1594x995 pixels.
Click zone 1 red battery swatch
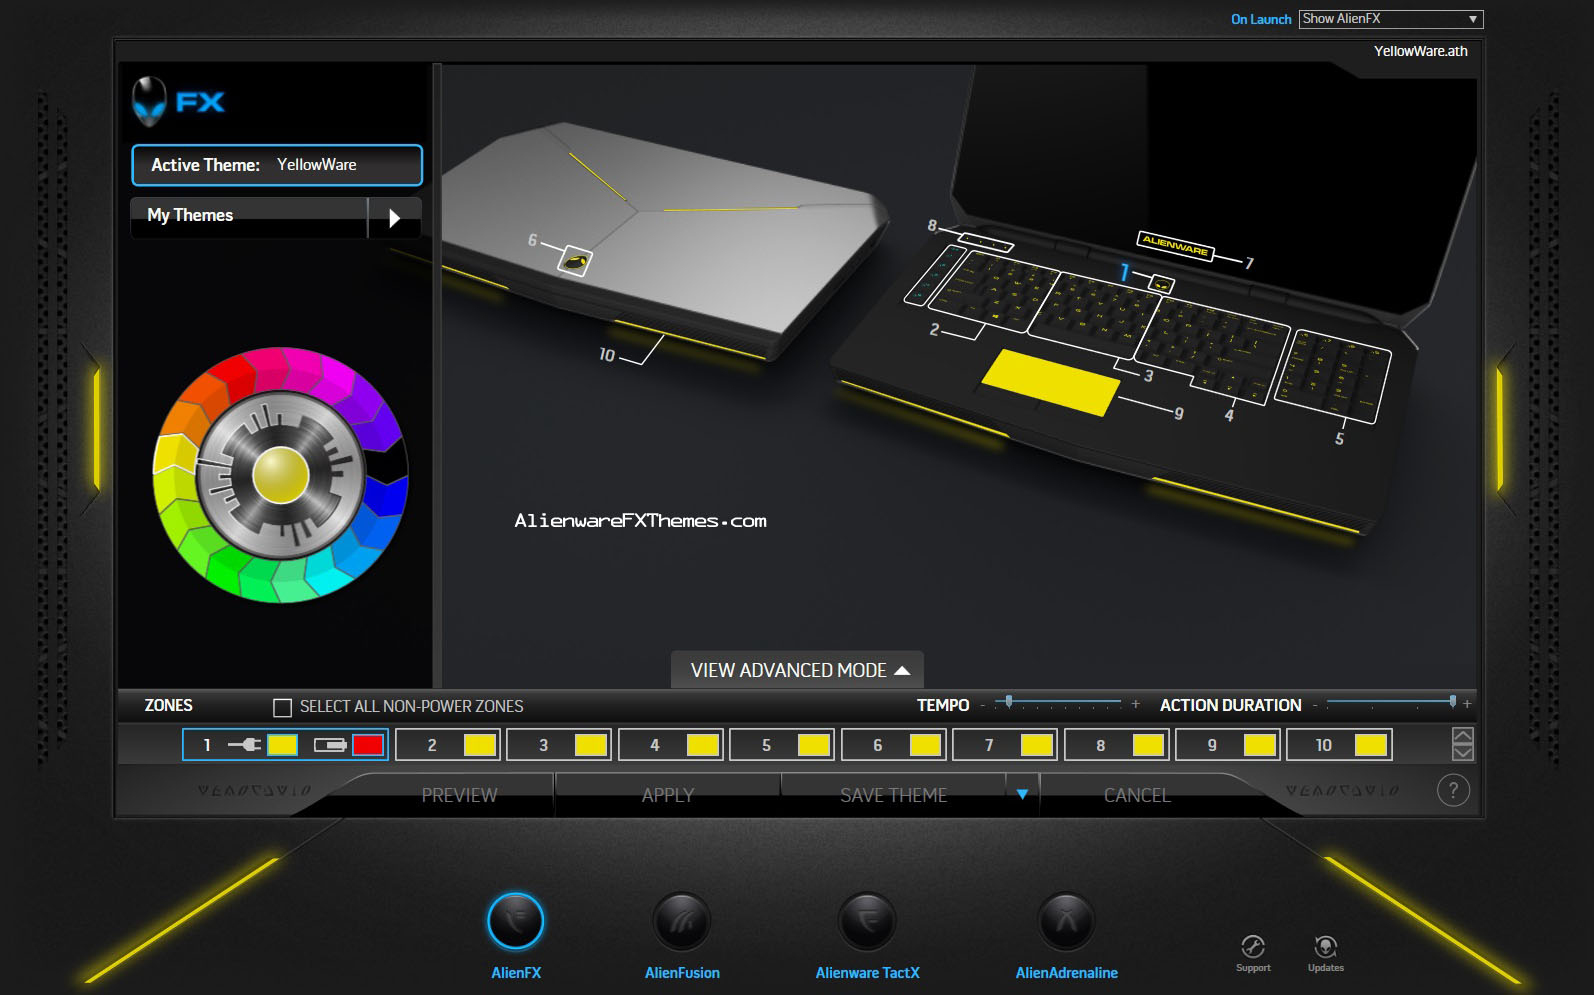coord(367,745)
